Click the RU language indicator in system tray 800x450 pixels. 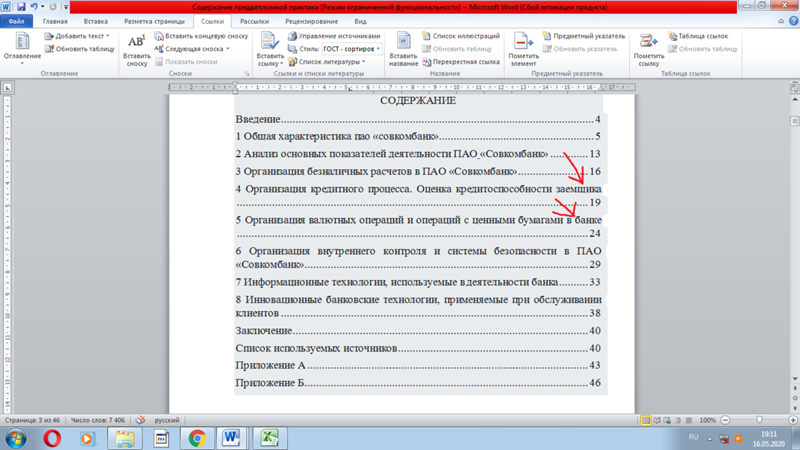point(693,437)
